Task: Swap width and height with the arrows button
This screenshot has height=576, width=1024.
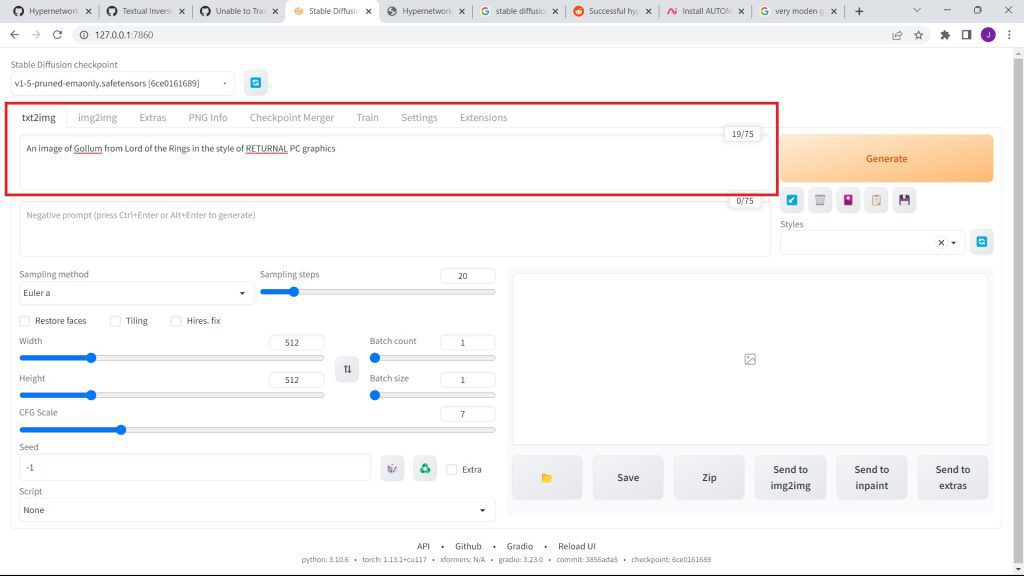Action: tap(347, 369)
